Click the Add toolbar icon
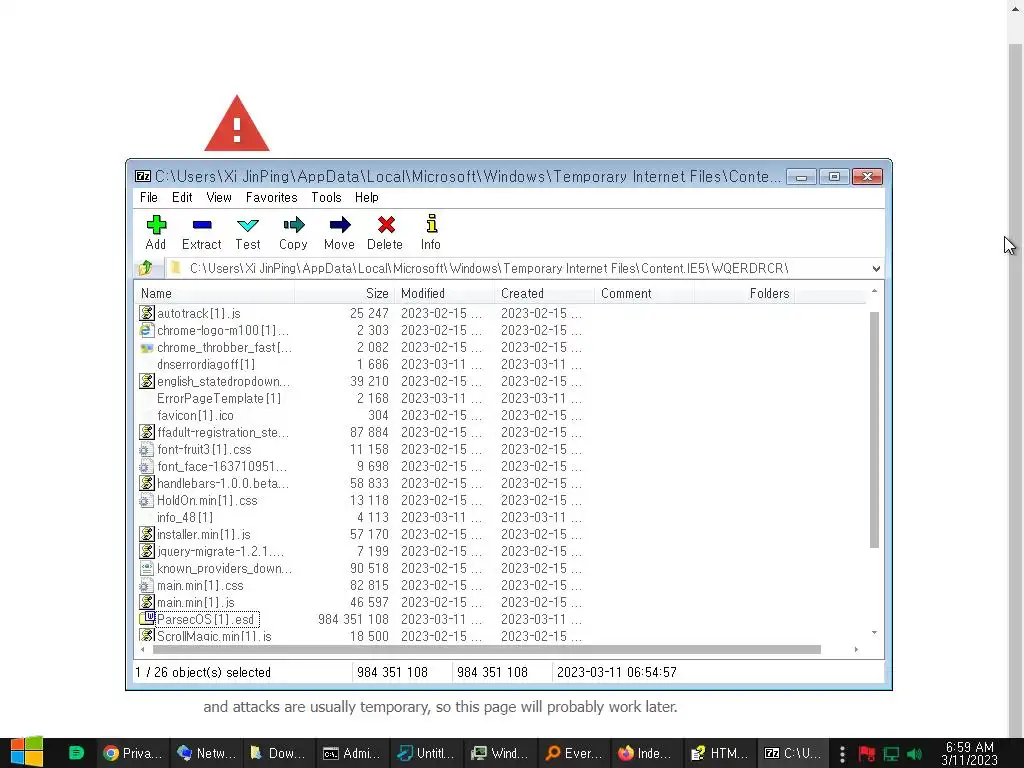The width and height of the screenshot is (1024, 768). tap(156, 225)
